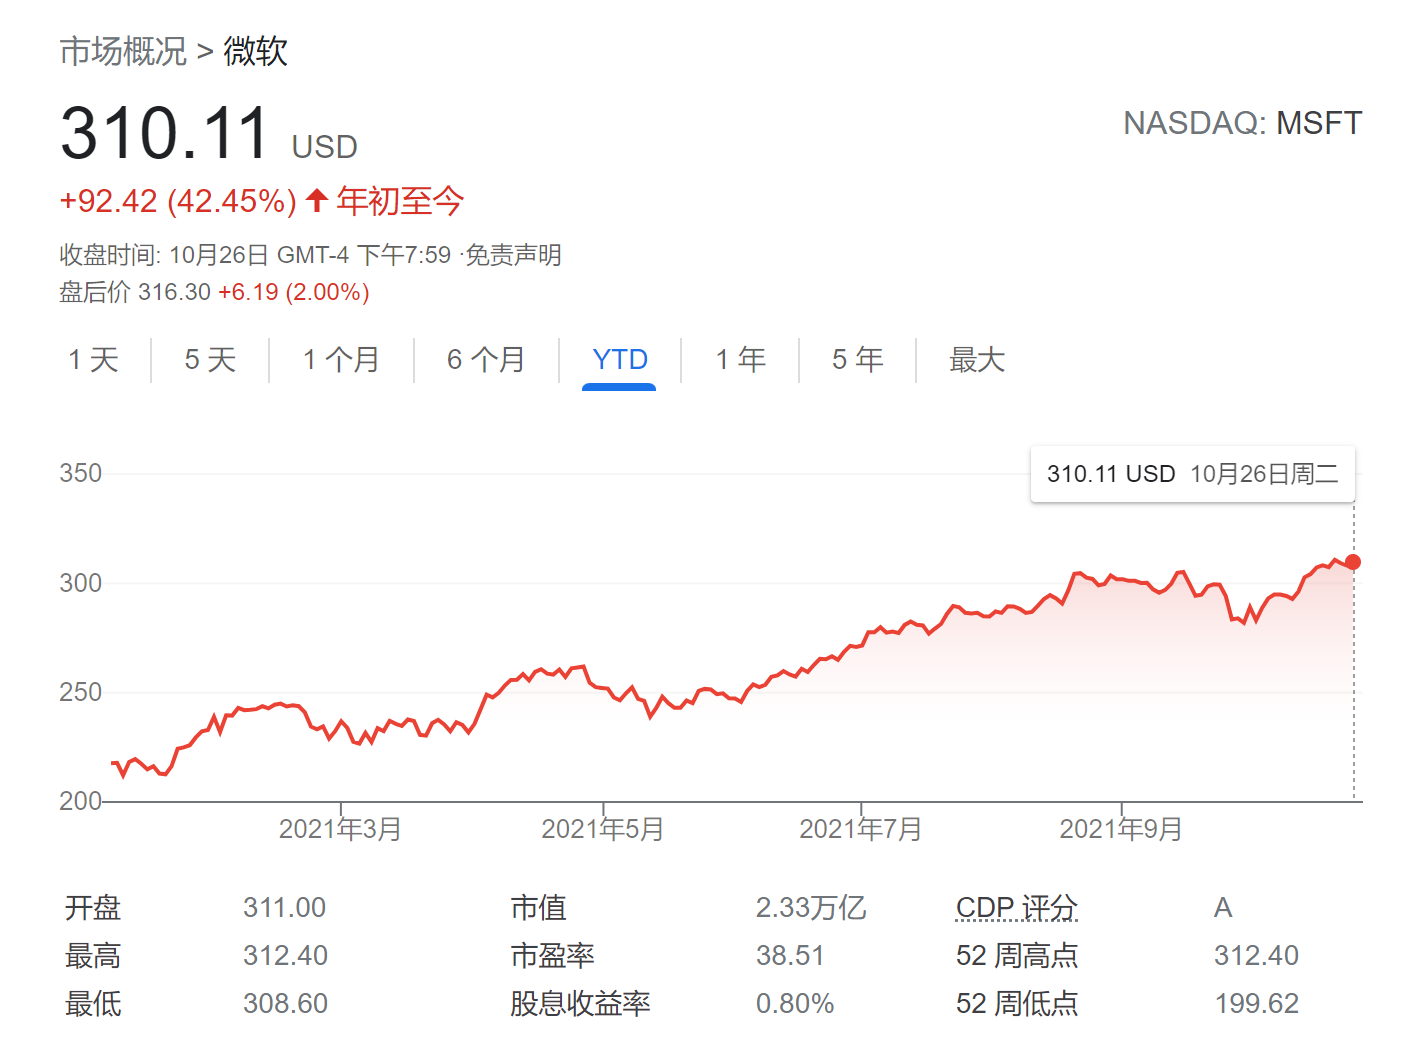Click the 微软 company name heading
Image resolution: width=1419 pixels, height=1047 pixels.
pos(256,51)
